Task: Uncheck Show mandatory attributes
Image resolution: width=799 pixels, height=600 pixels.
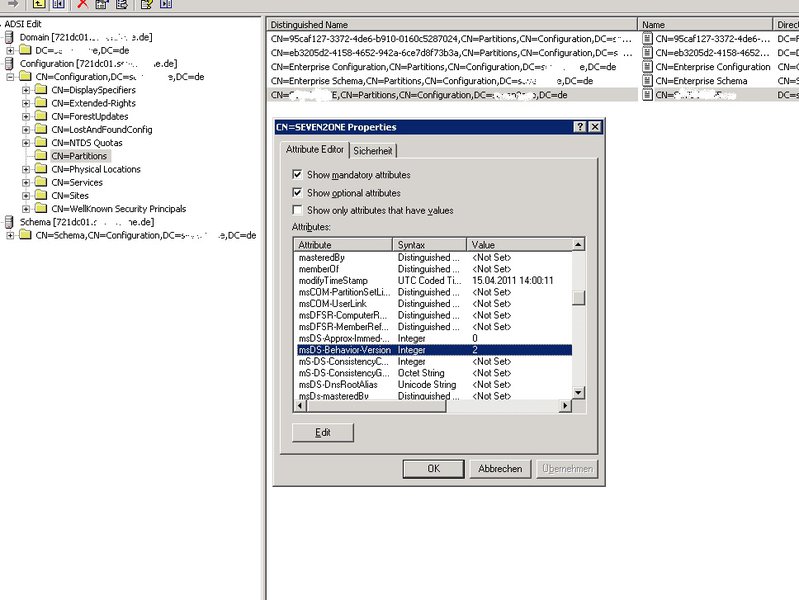Action: (297, 175)
